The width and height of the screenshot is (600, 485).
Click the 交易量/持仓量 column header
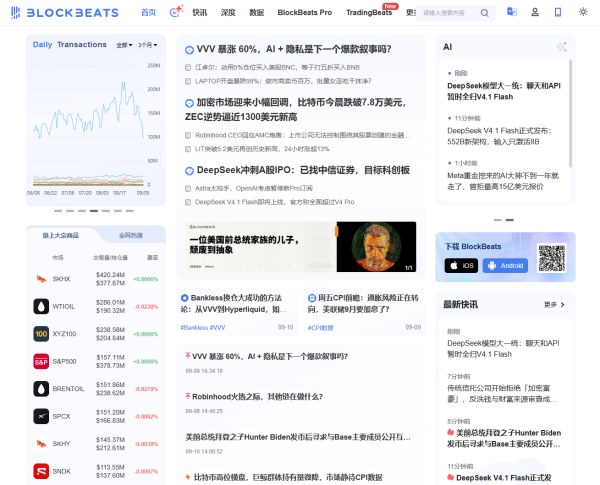110,258
